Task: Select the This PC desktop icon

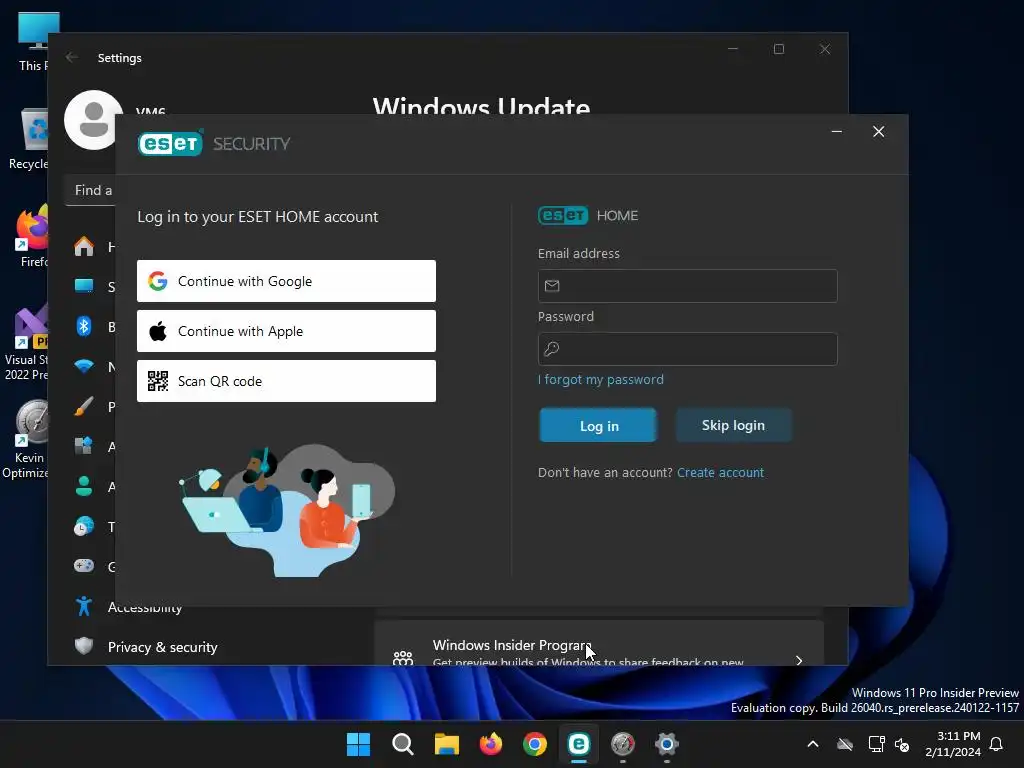Action: click(33, 41)
